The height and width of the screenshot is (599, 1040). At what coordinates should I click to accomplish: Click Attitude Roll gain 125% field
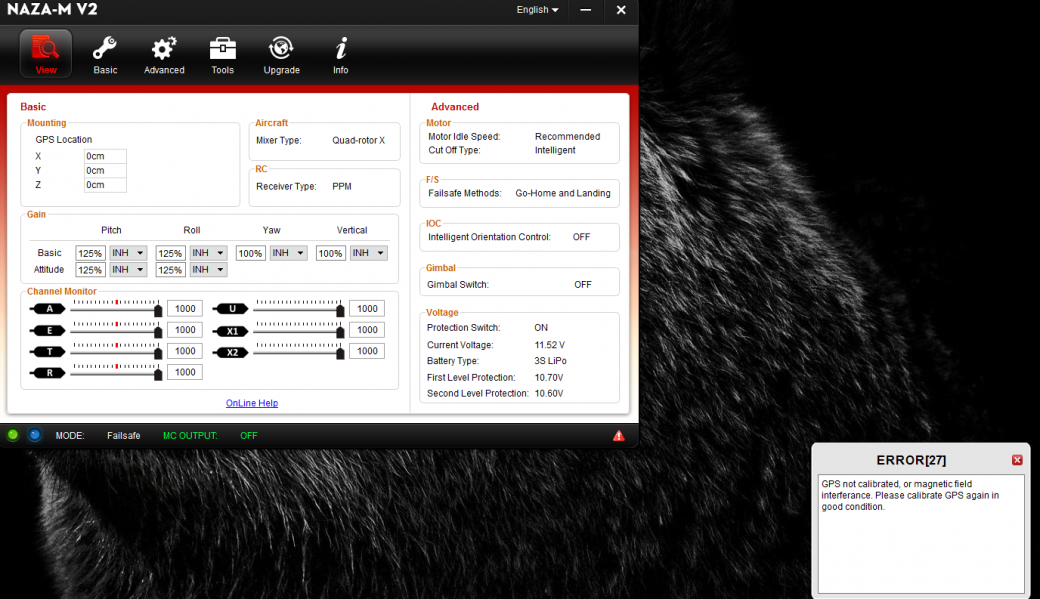pyautogui.click(x=170, y=270)
